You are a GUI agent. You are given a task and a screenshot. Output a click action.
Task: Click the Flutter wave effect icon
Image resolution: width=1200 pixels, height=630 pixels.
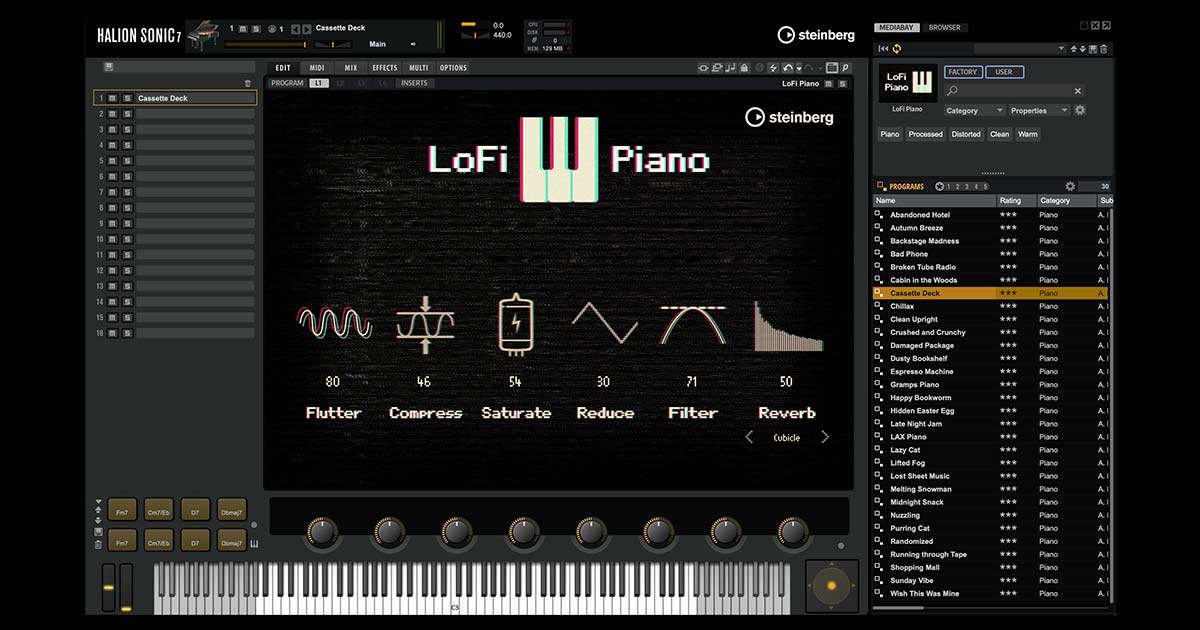point(334,323)
